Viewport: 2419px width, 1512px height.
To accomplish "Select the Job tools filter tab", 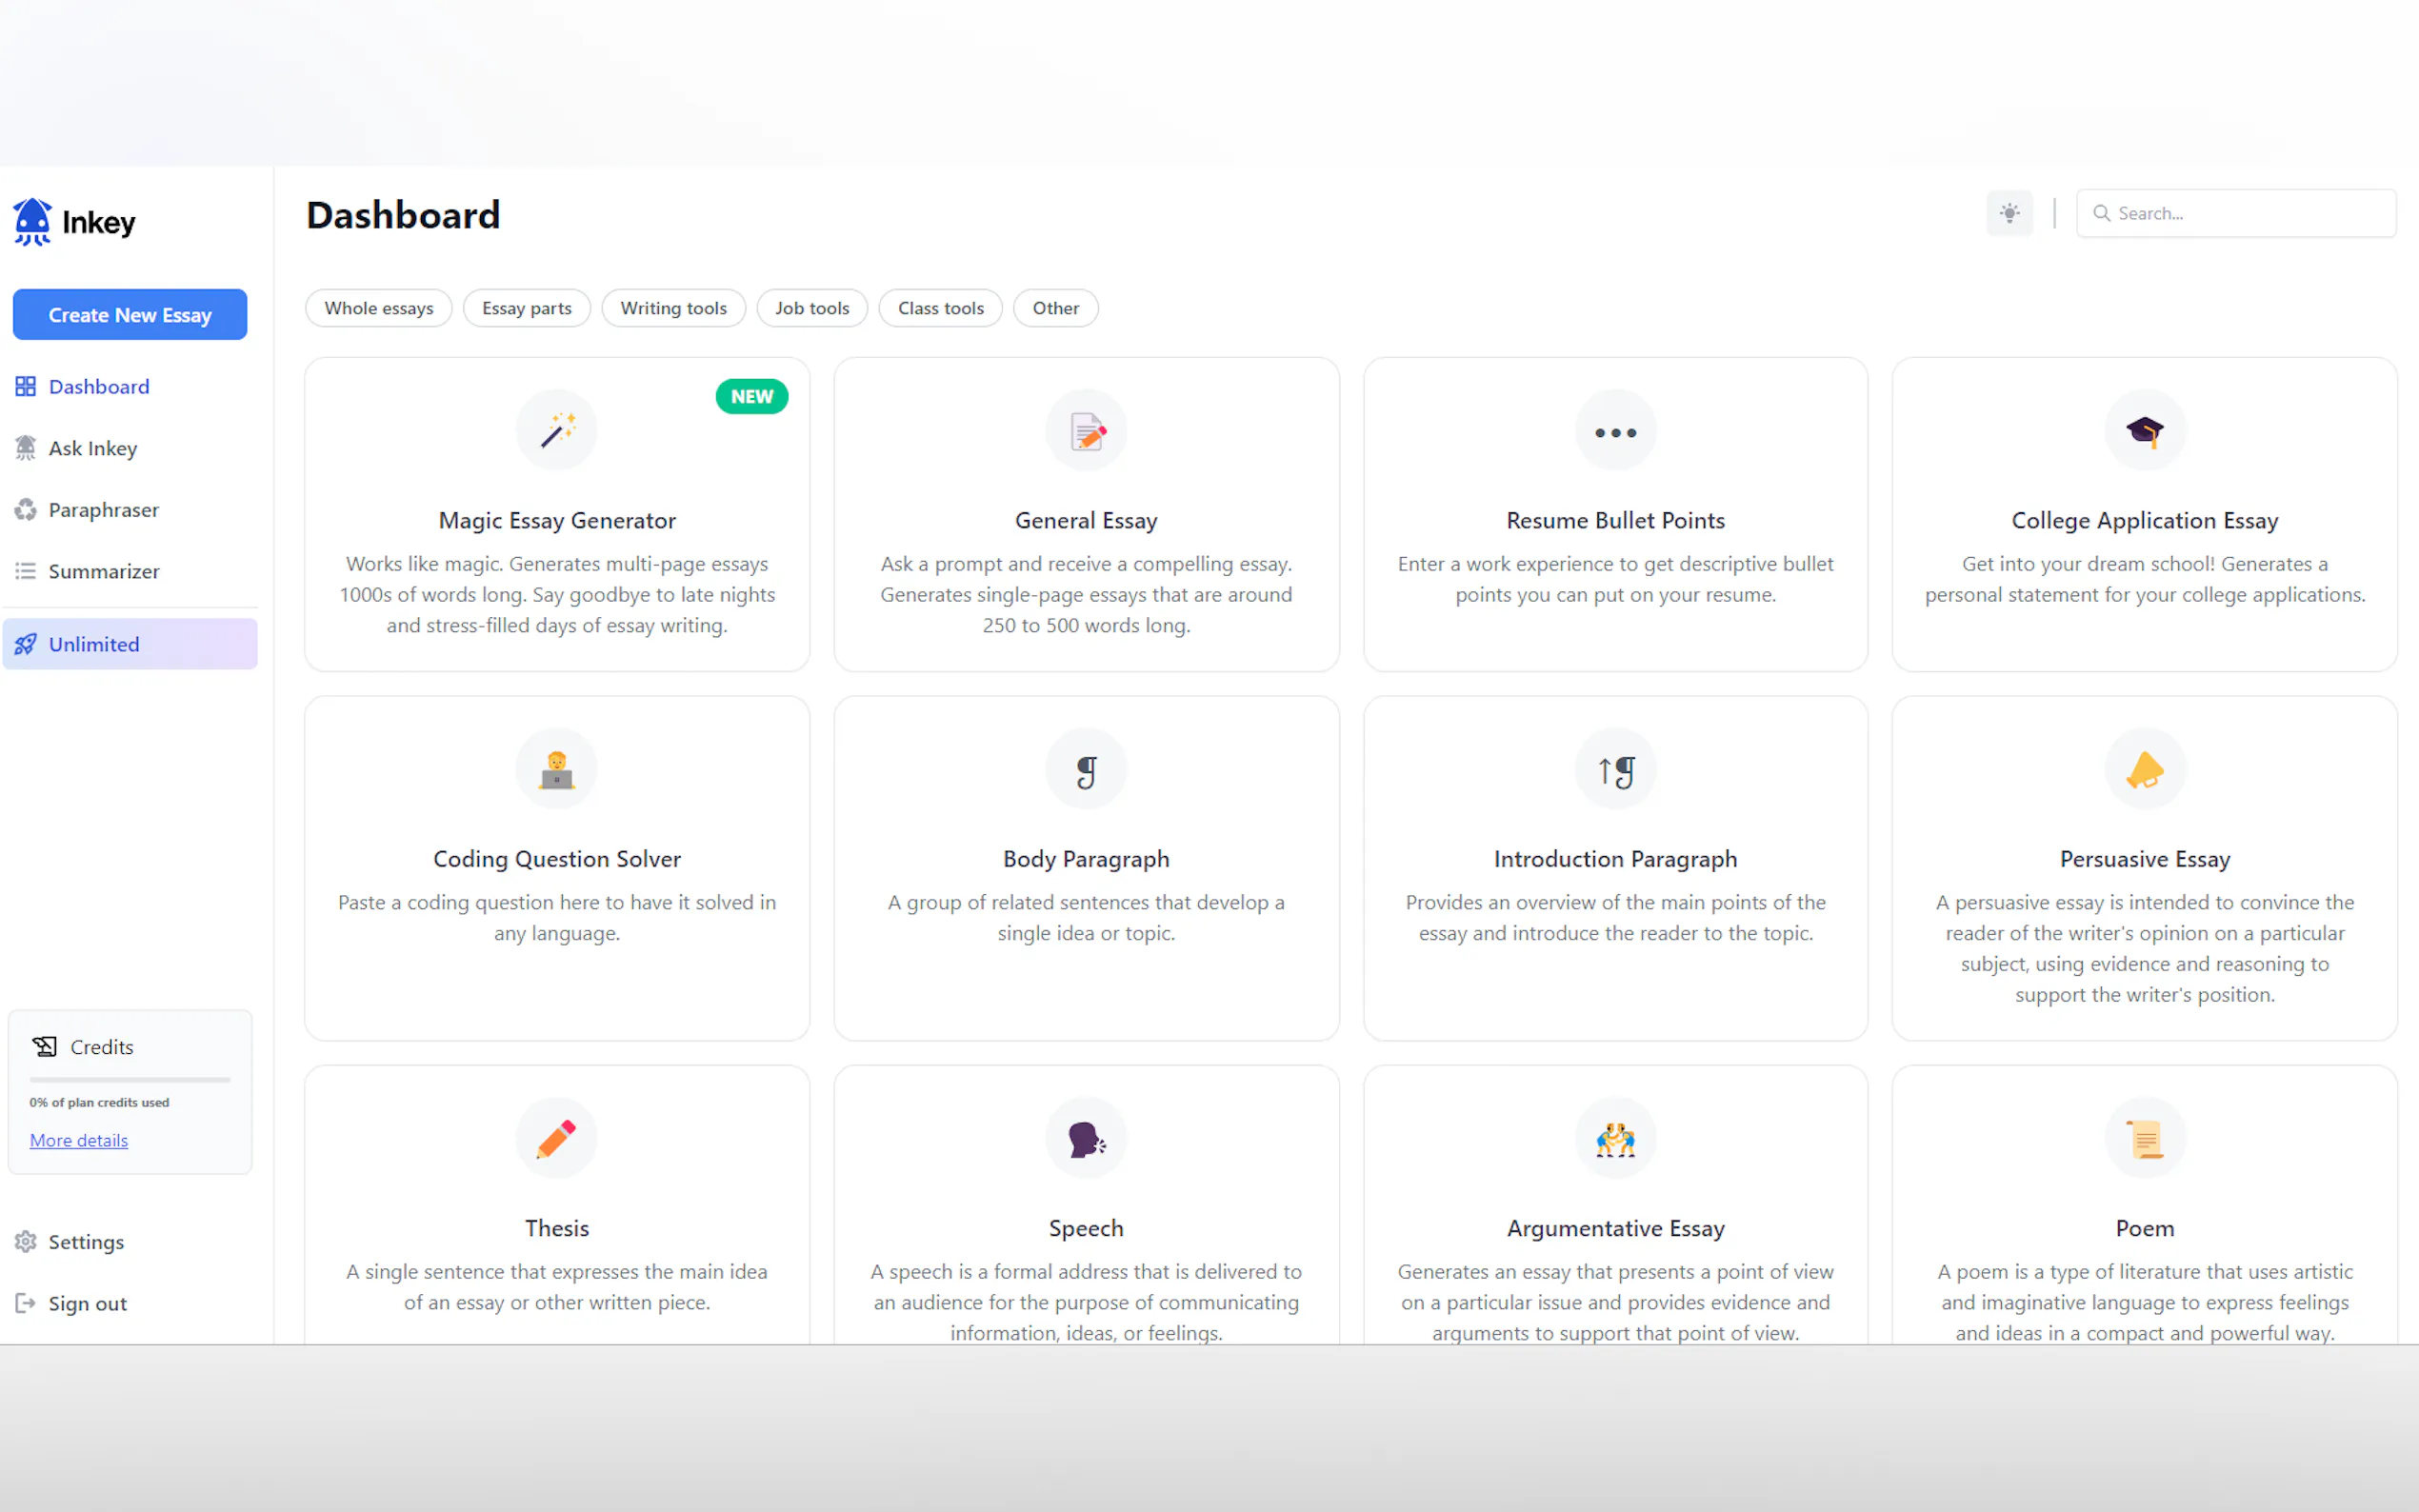I will pos(811,308).
